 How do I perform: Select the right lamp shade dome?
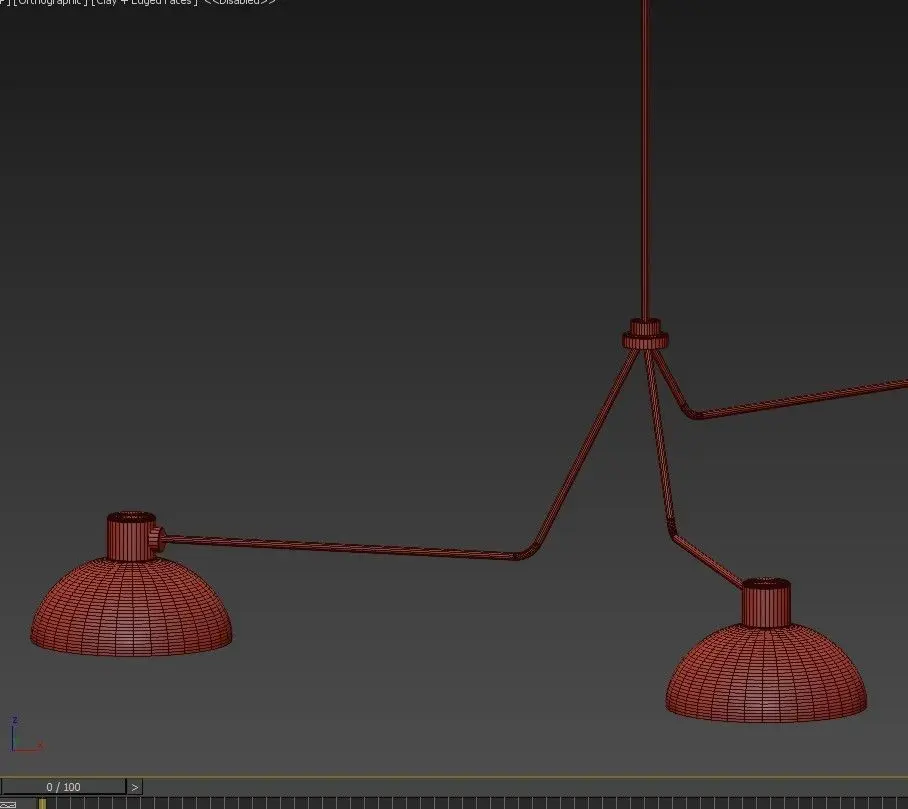(766, 674)
